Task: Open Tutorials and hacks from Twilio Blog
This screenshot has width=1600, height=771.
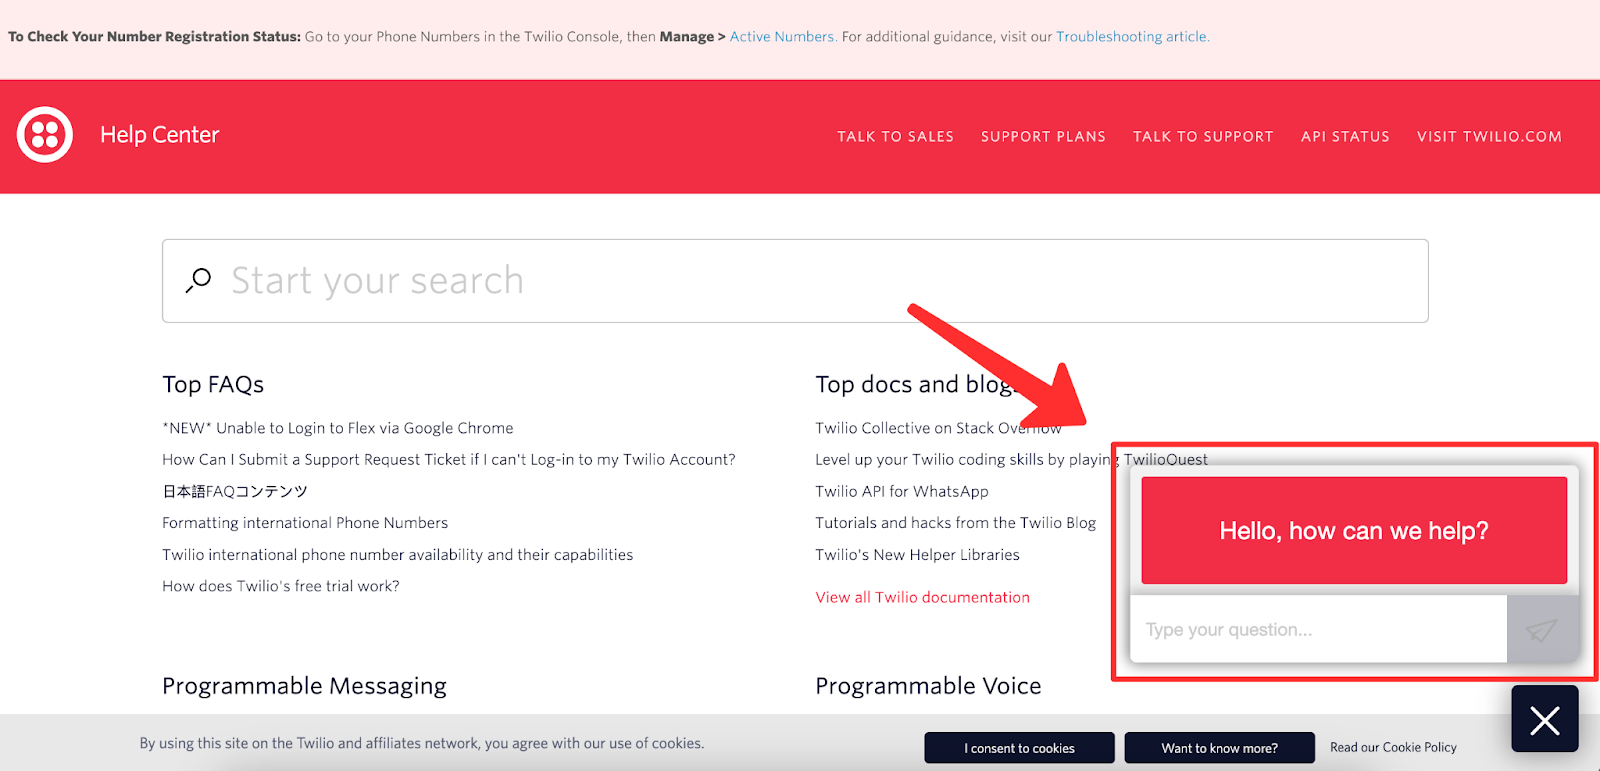Action: (x=956, y=523)
